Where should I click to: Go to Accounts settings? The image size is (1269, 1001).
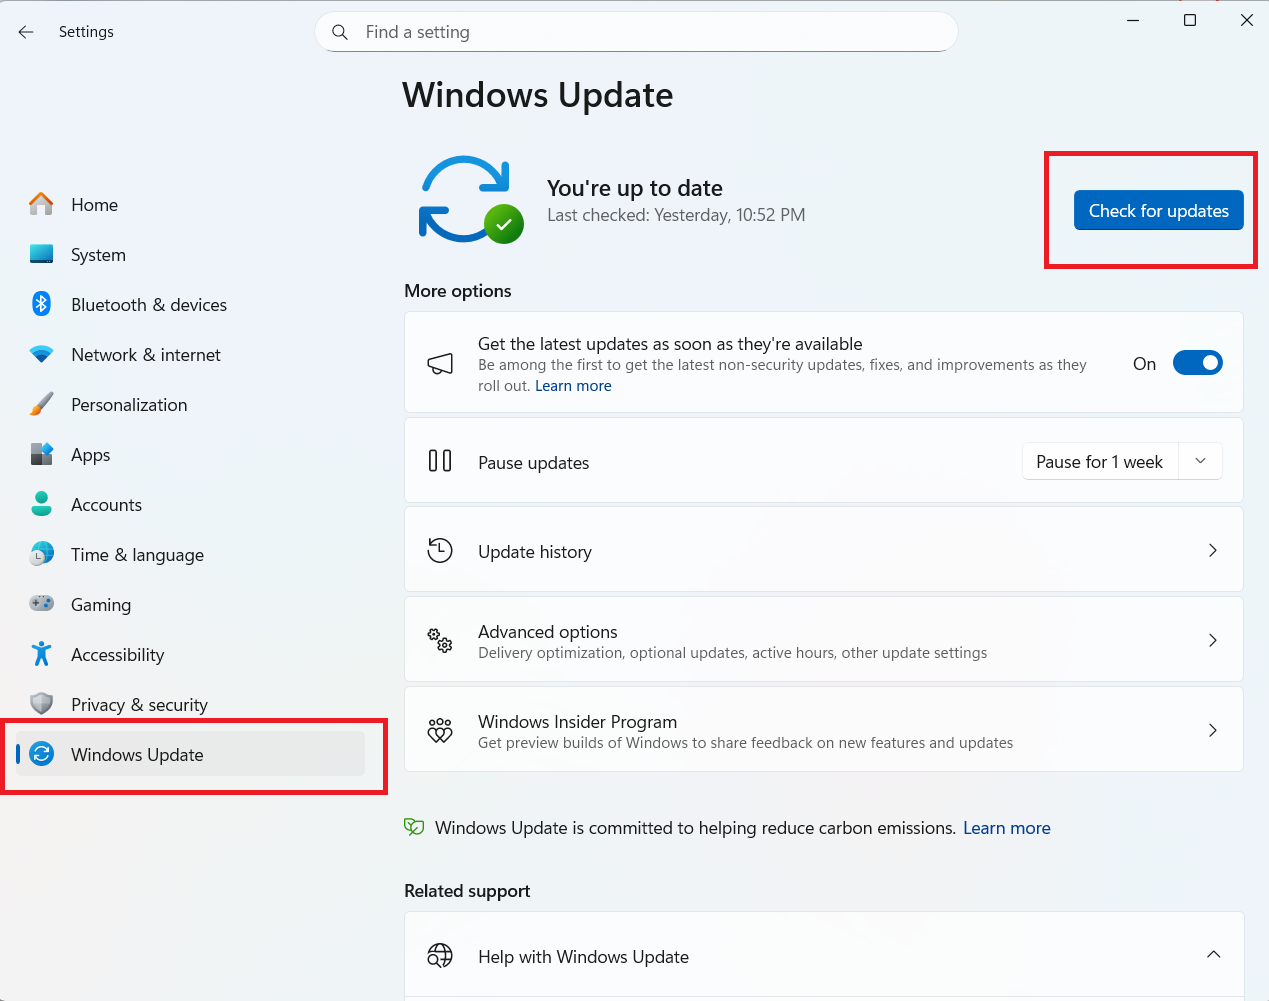(x=106, y=505)
